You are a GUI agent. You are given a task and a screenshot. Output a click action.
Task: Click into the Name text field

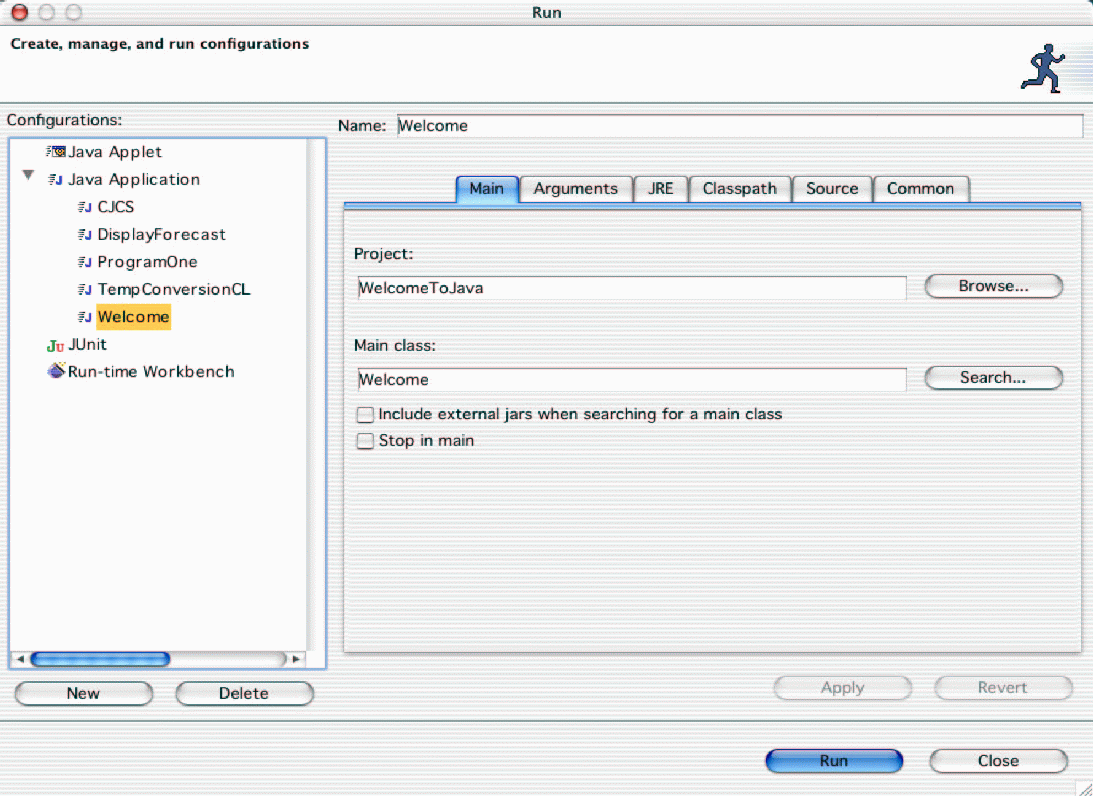740,126
